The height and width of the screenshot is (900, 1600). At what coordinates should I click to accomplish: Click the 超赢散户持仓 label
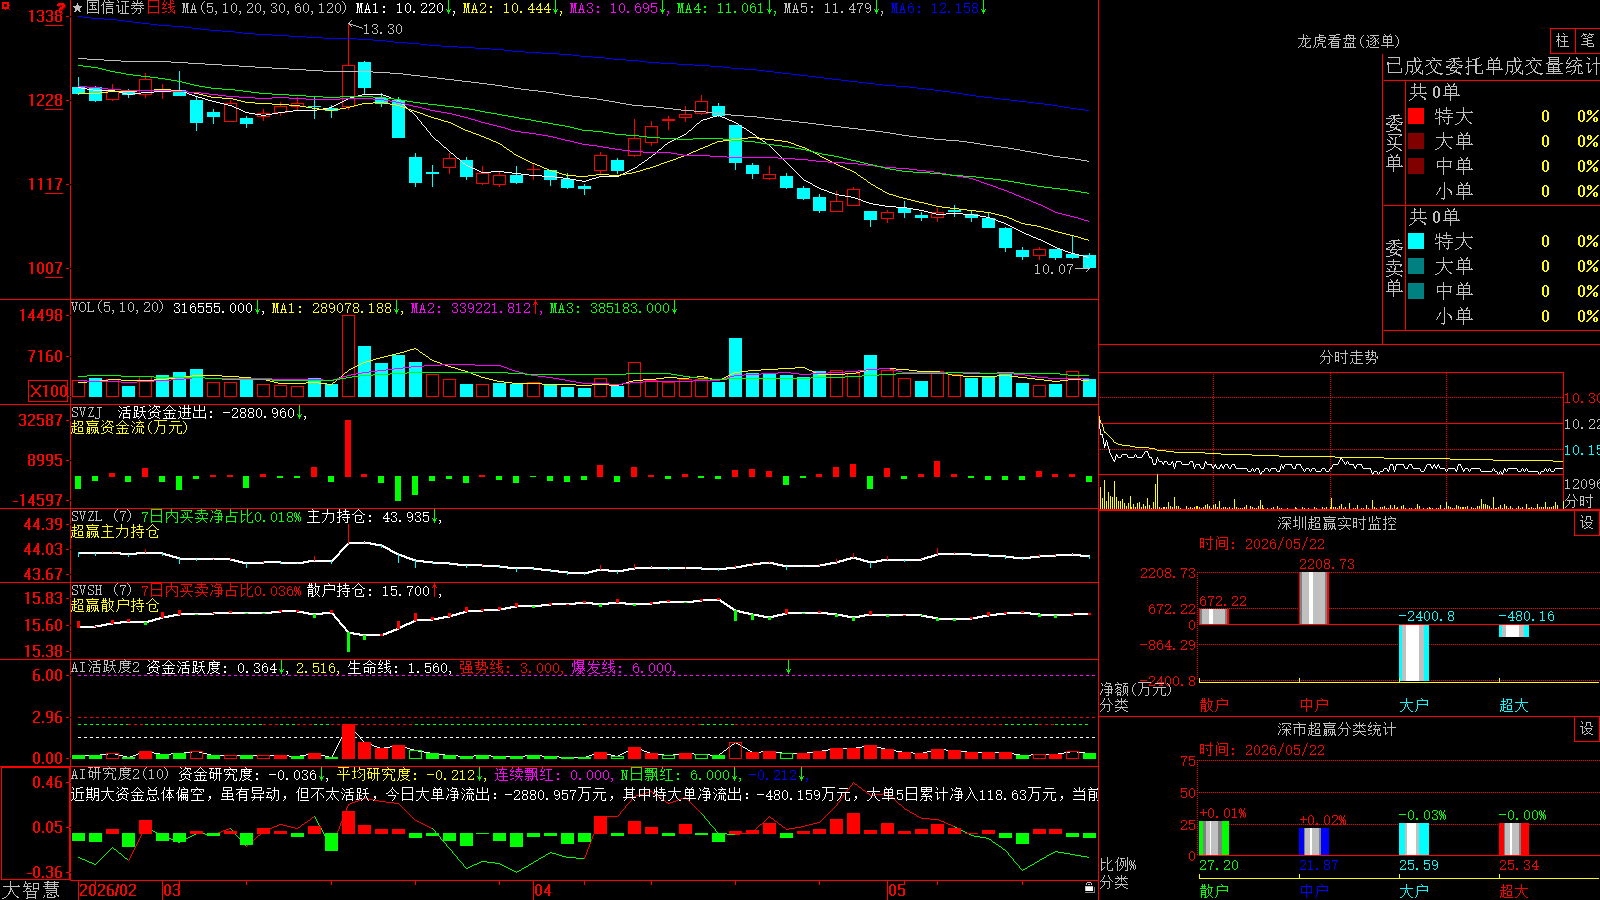[115, 605]
